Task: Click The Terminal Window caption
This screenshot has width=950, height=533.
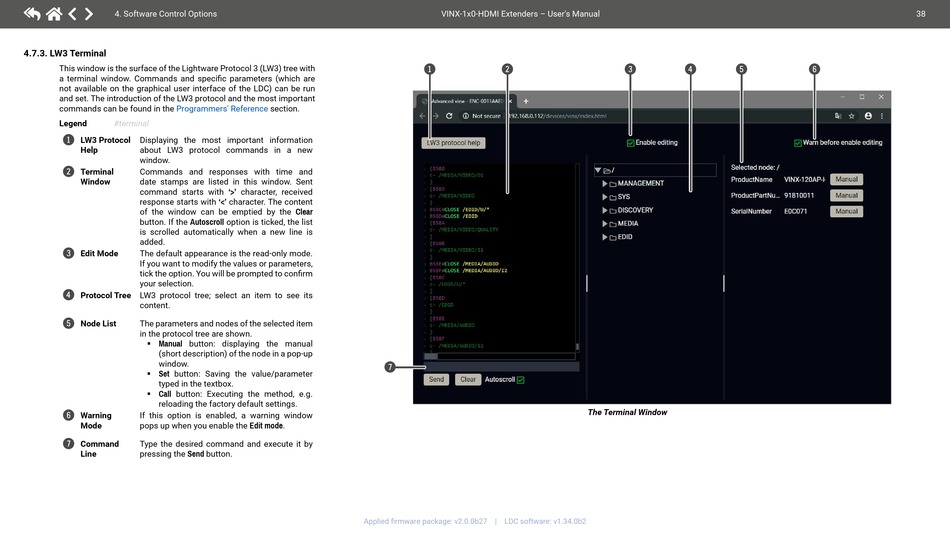Action: 627,412
